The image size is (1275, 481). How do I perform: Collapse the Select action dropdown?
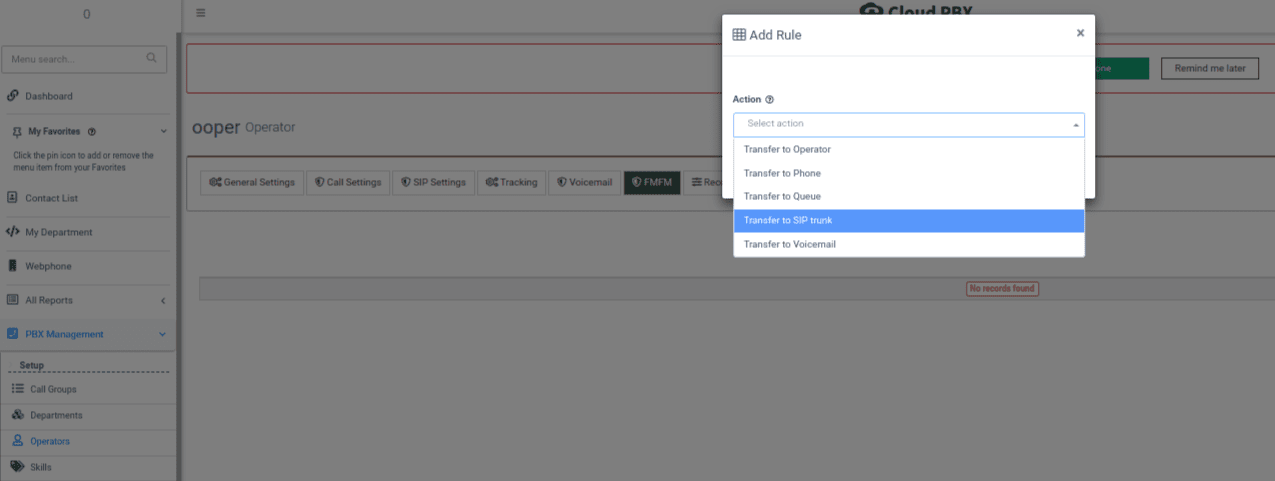pyautogui.click(x=1076, y=125)
